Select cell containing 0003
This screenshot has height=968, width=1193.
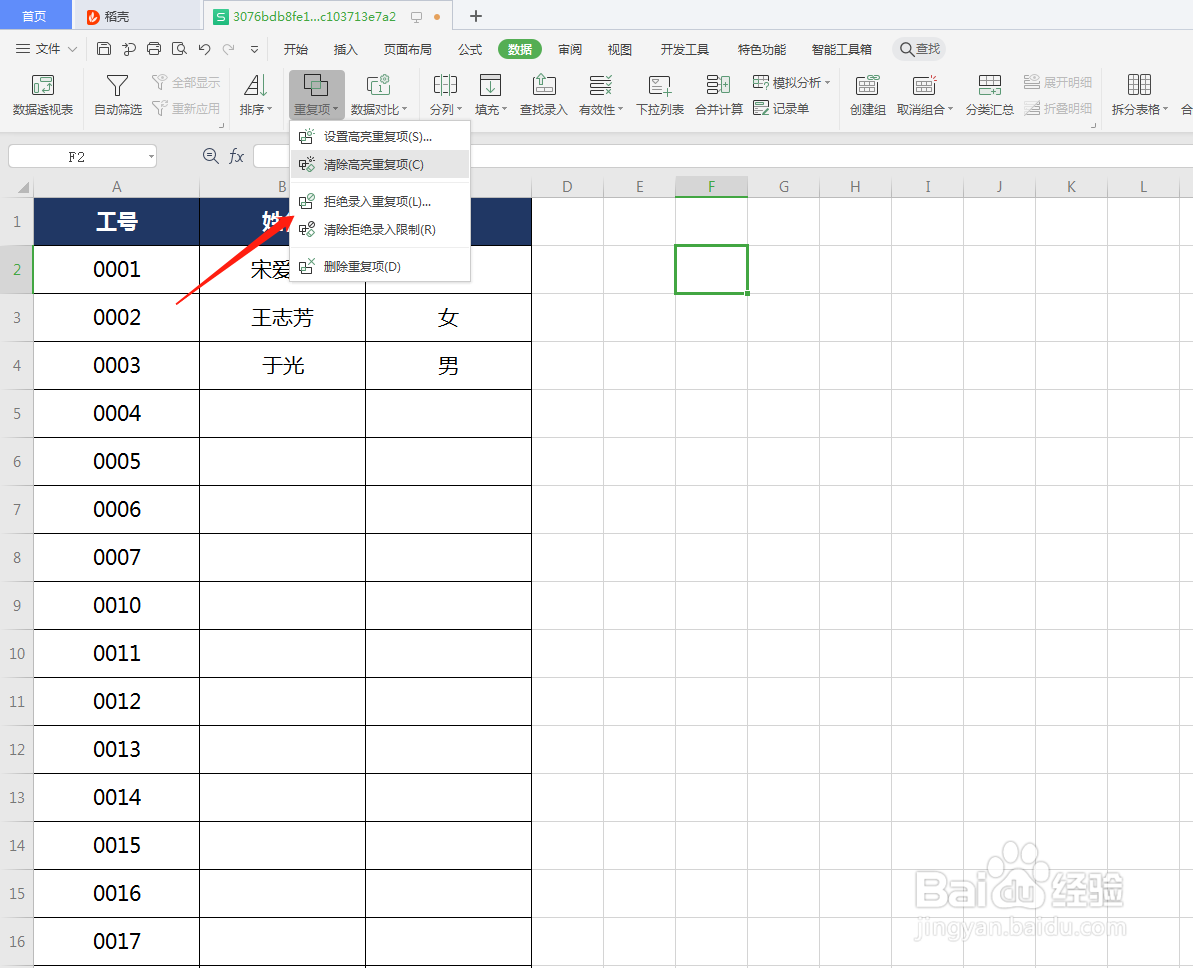pos(116,366)
